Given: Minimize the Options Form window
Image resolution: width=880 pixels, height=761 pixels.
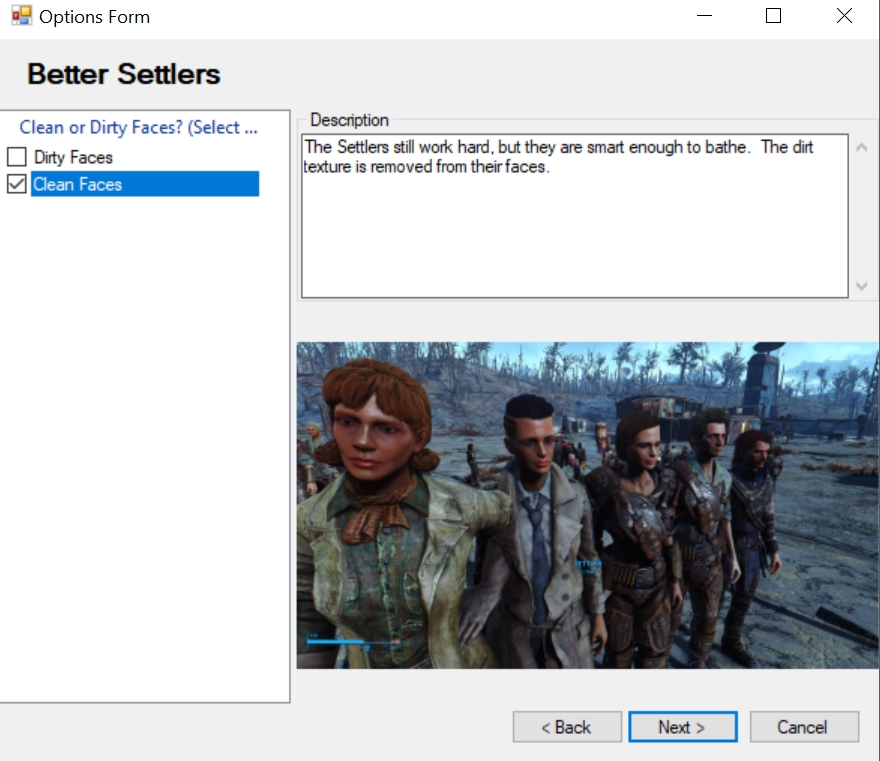Looking at the screenshot, I should [704, 16].
